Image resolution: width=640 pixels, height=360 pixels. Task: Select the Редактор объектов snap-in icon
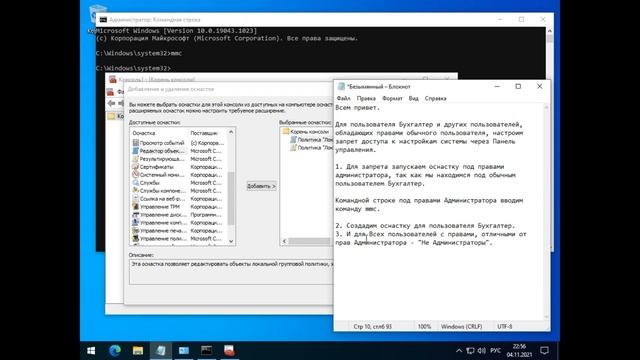coord(136,151)
